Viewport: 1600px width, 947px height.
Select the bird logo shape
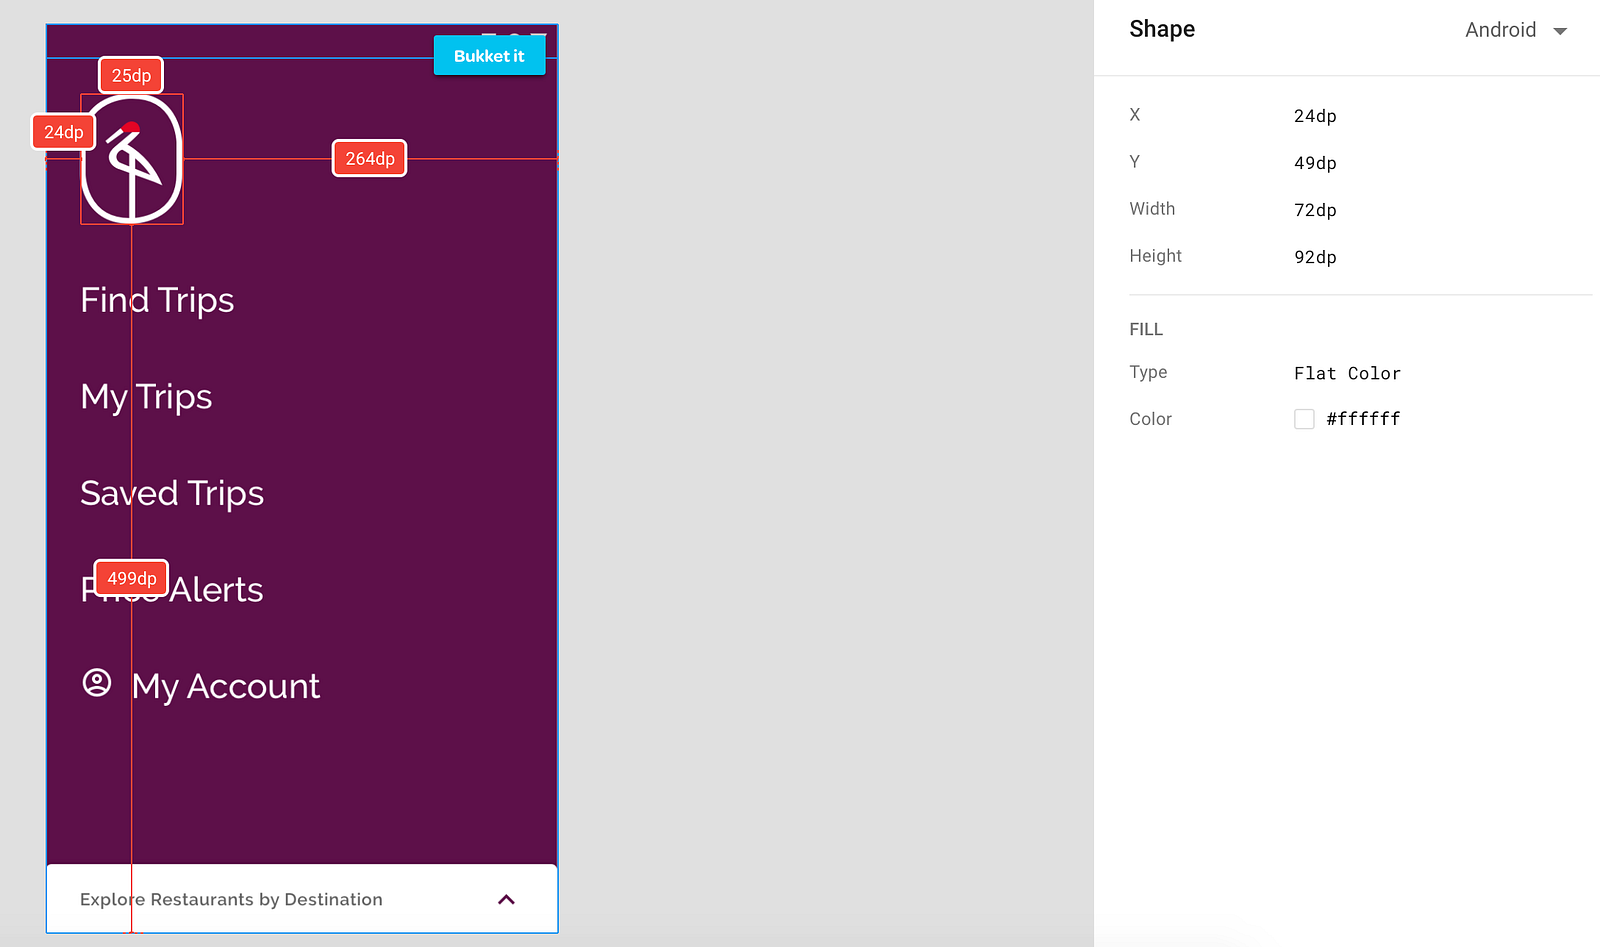pyautogui.click(x=132, y=159)
